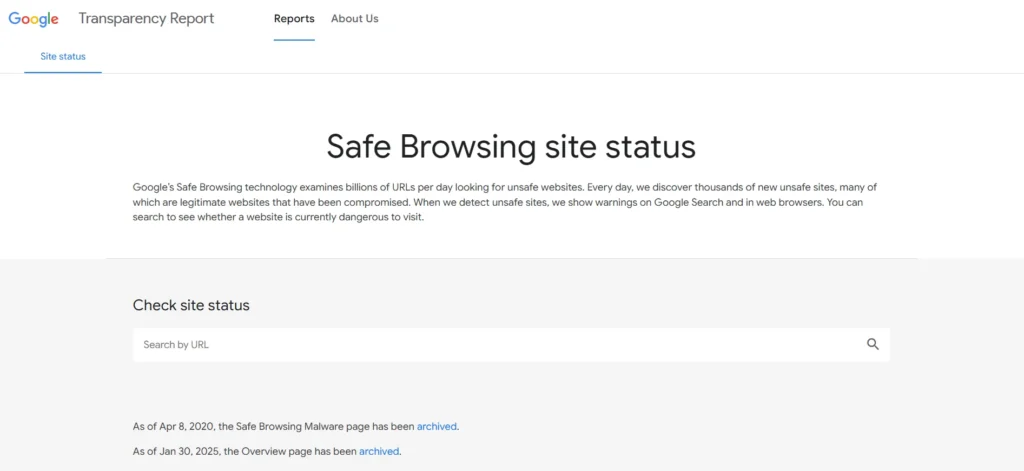The image size is (1024, 471).
Task: Open archived link for Safe Browsing Malware page
Action: [x=436, y=427]
